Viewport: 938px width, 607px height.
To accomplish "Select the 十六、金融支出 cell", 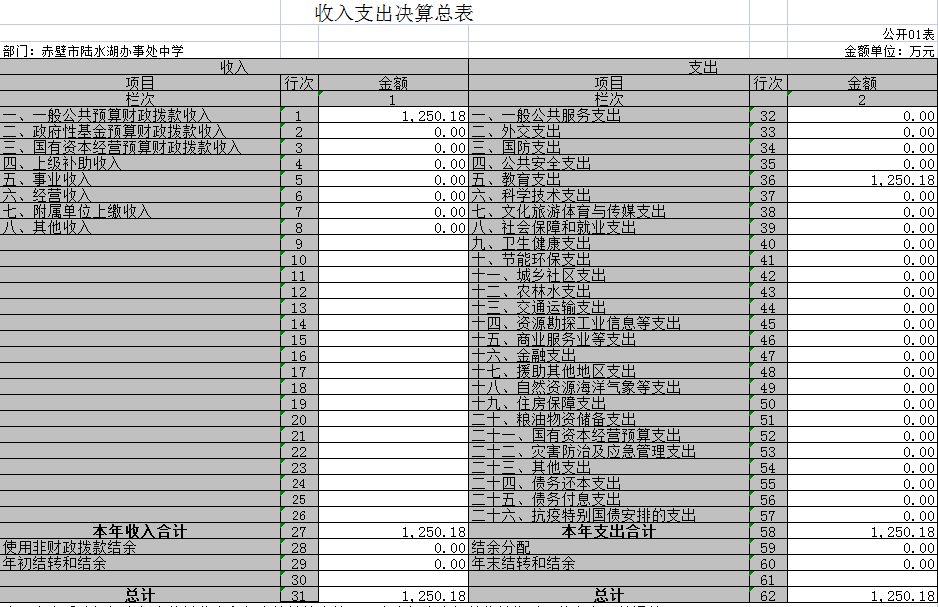I will (x=609, y=355).
